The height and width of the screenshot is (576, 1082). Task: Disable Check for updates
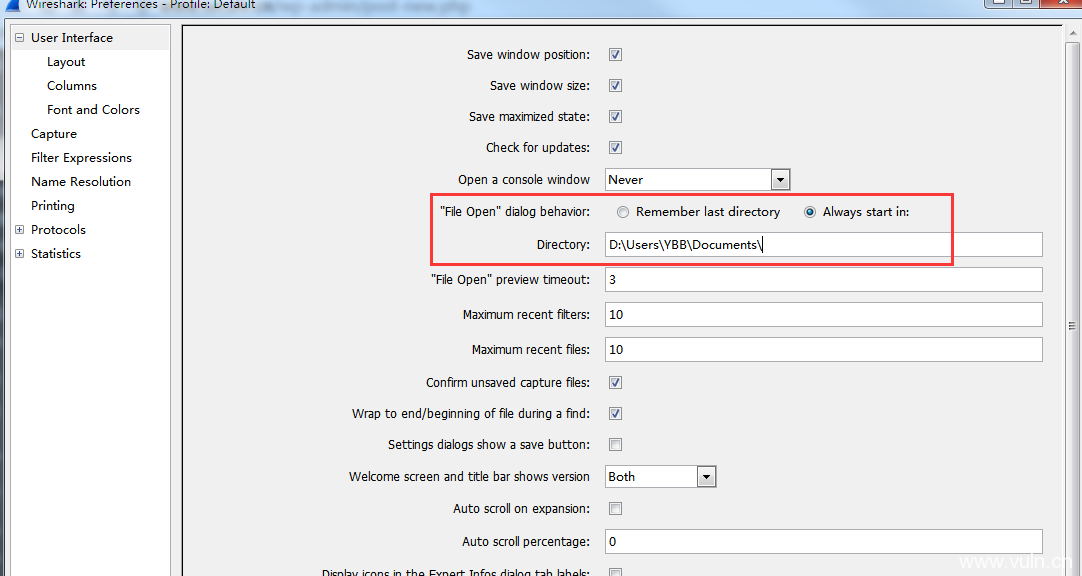[x=616, y=148]
